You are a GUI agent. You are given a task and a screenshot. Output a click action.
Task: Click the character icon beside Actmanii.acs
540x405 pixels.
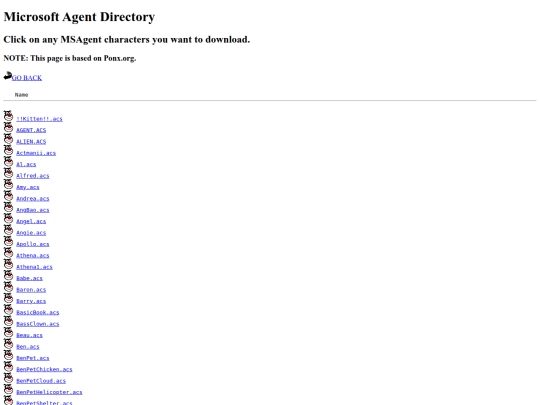point(8,150)
